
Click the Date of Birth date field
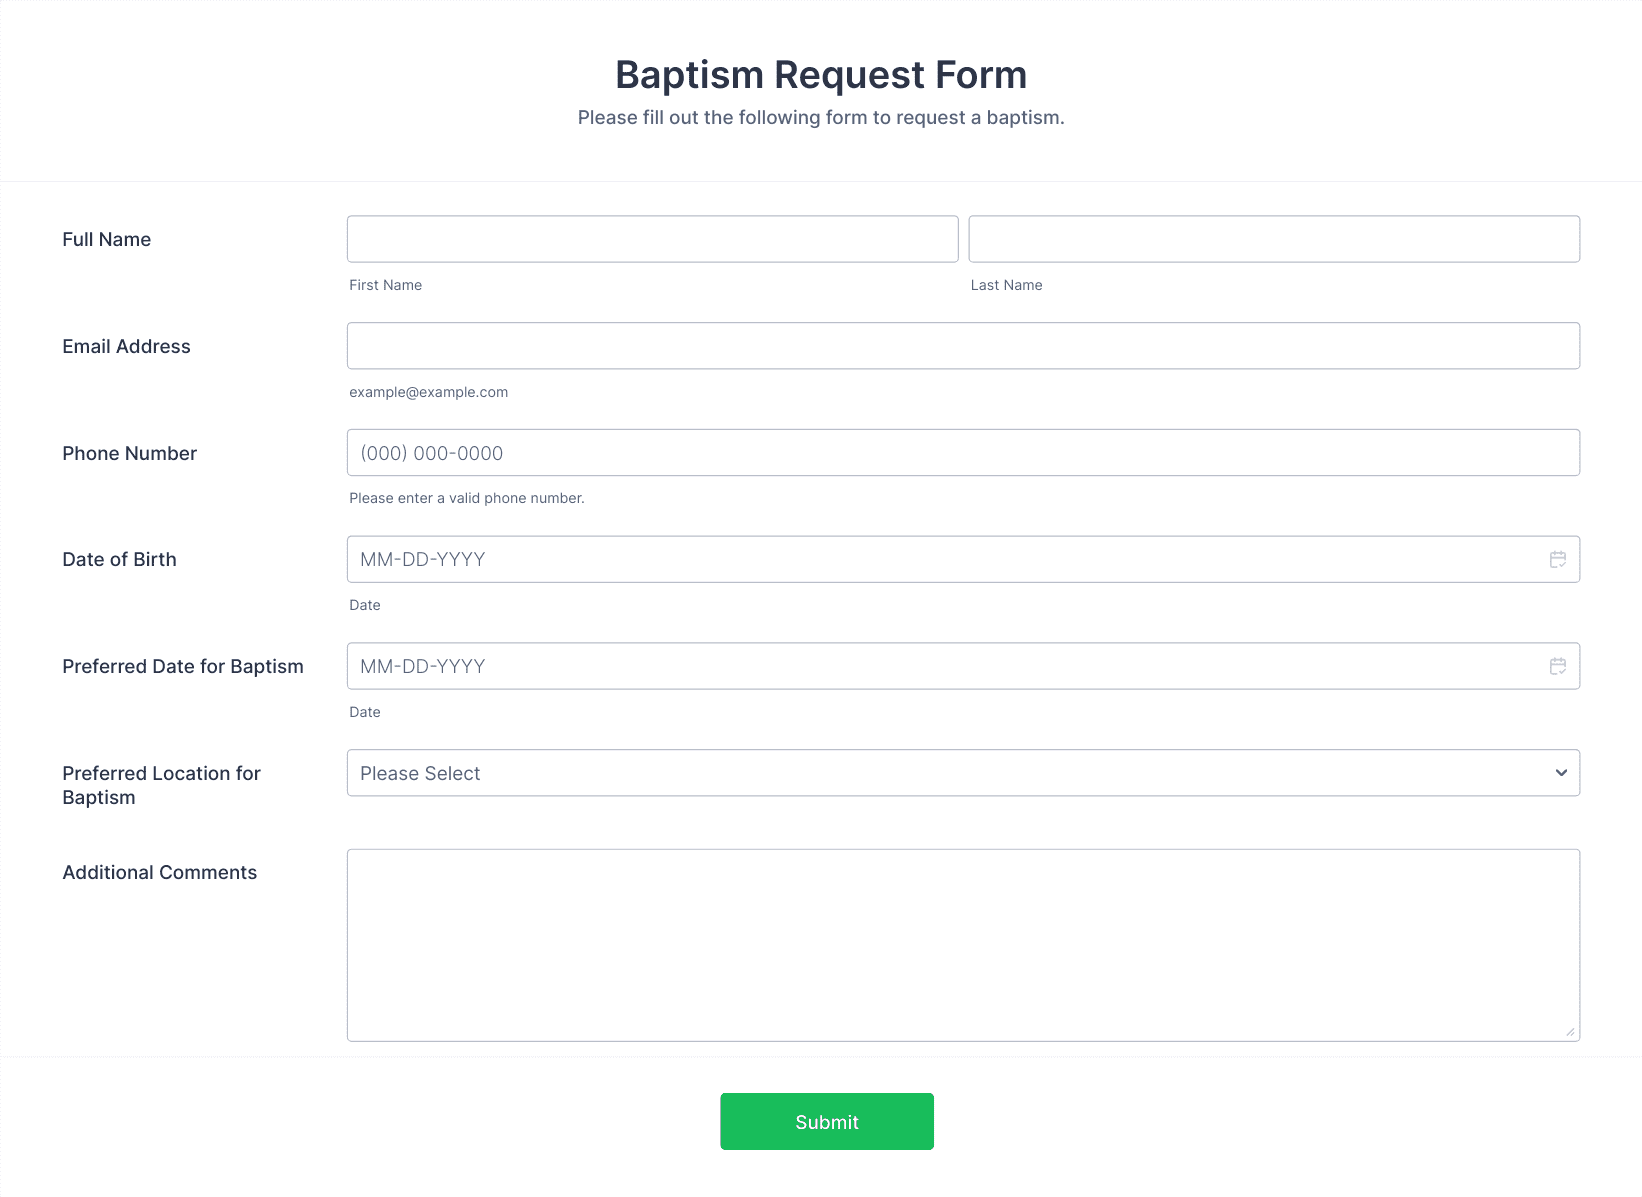[963, 559]
